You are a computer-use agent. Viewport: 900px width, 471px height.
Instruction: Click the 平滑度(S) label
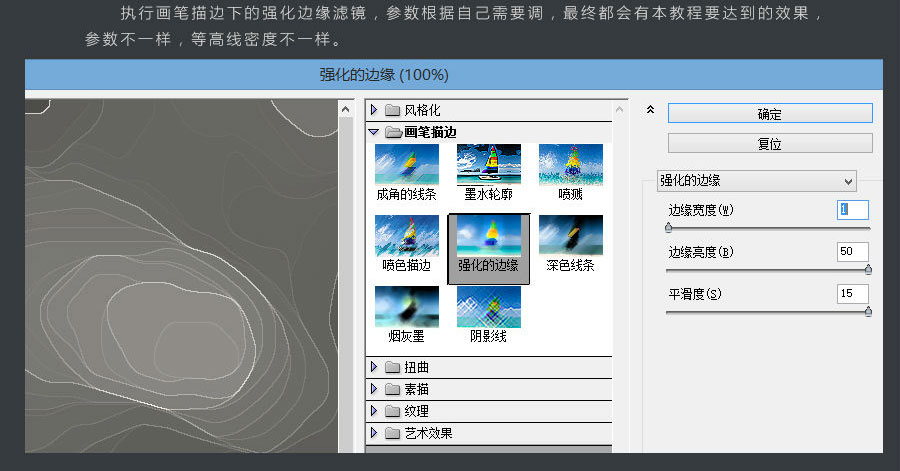coord(695,294)
